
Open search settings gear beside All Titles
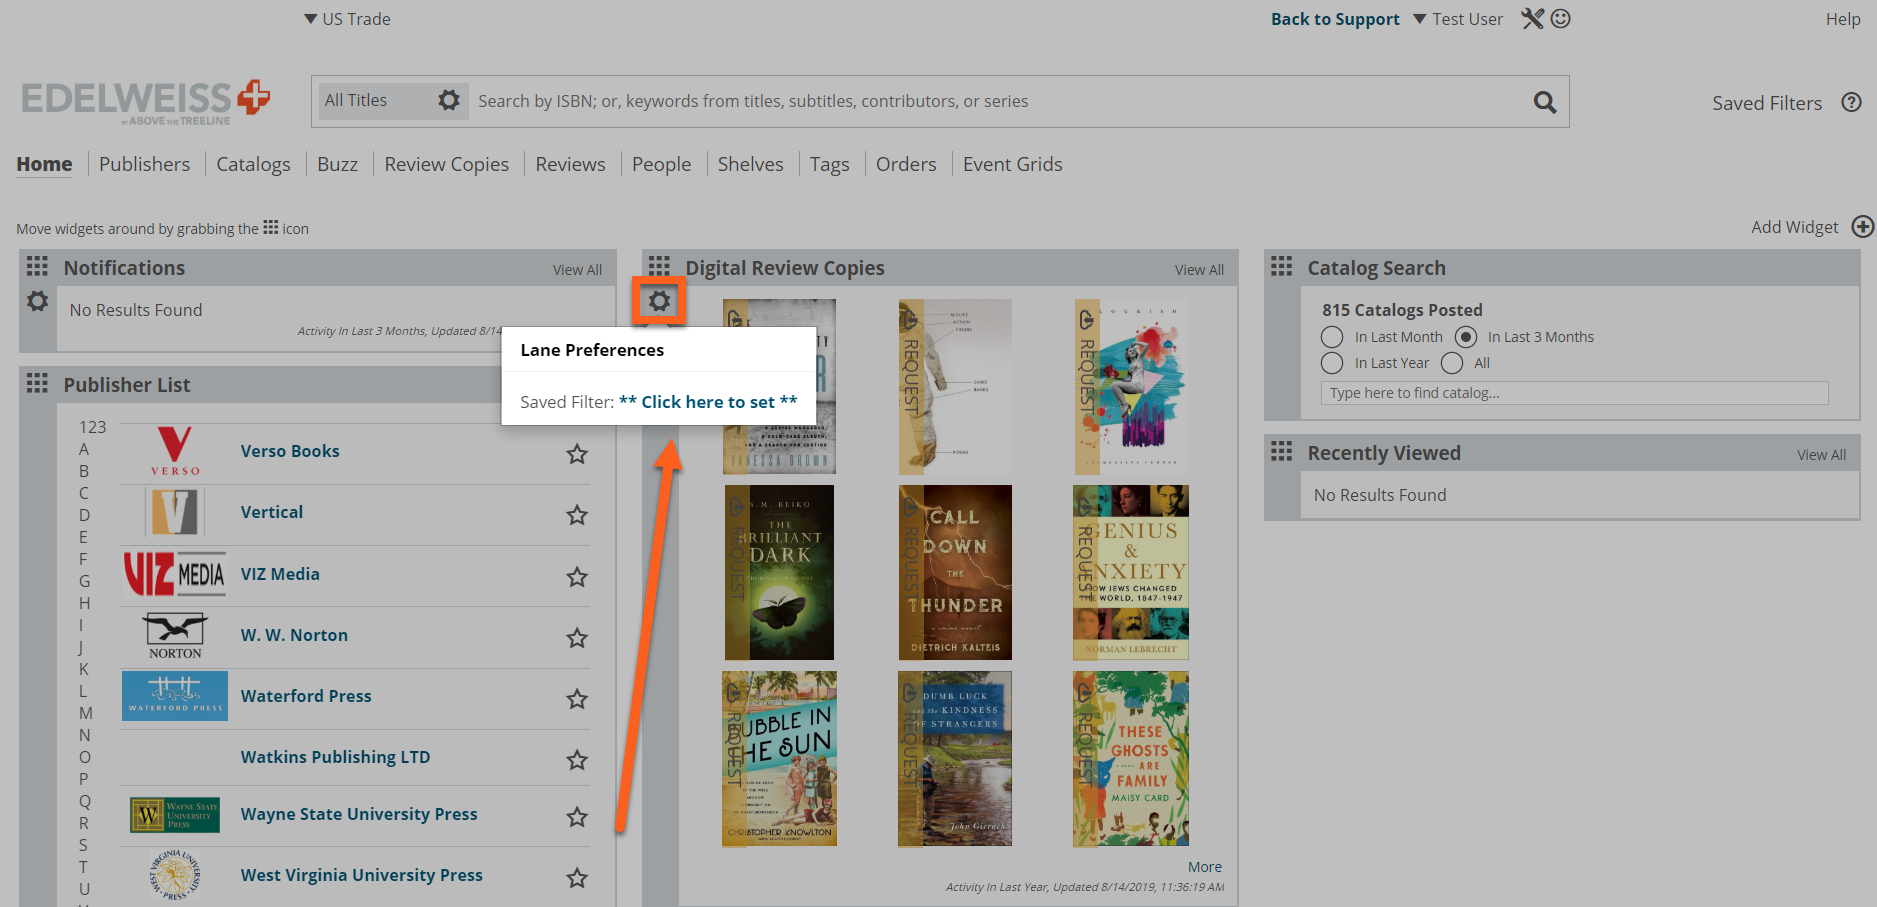[x=449, y=100]
